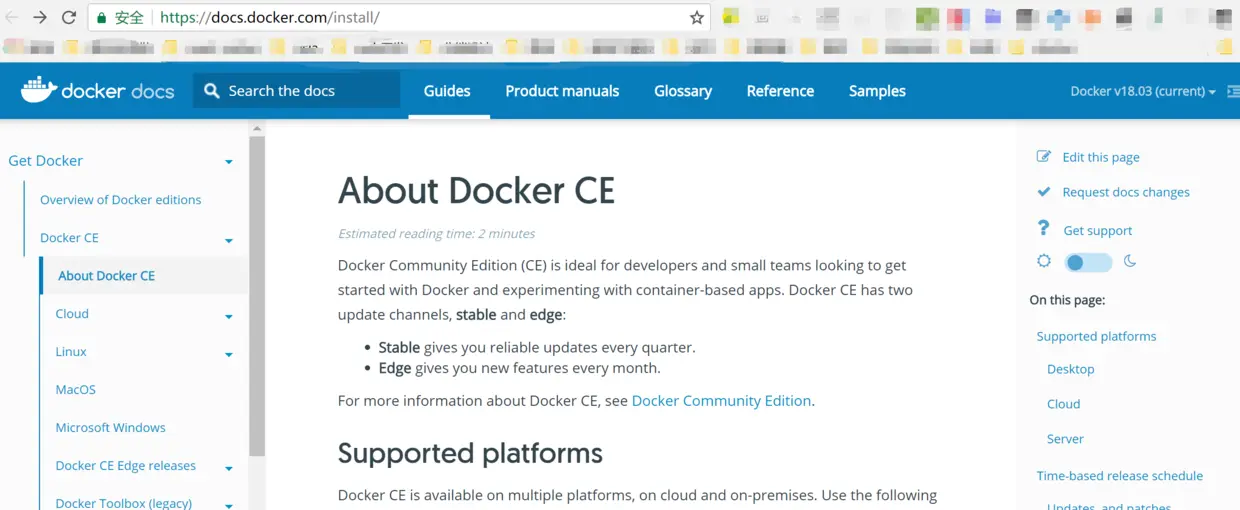Click the Search the docs input field
The height and width of the screenshot is (510, 1240).
click(x=296, y=91)
